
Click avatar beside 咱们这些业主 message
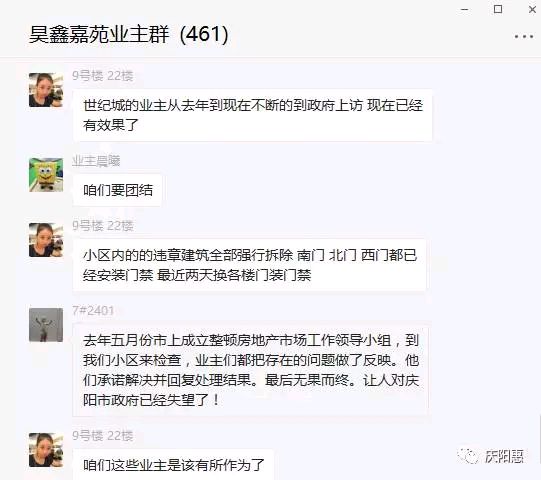pyautogui.click(x=46, y=450)
